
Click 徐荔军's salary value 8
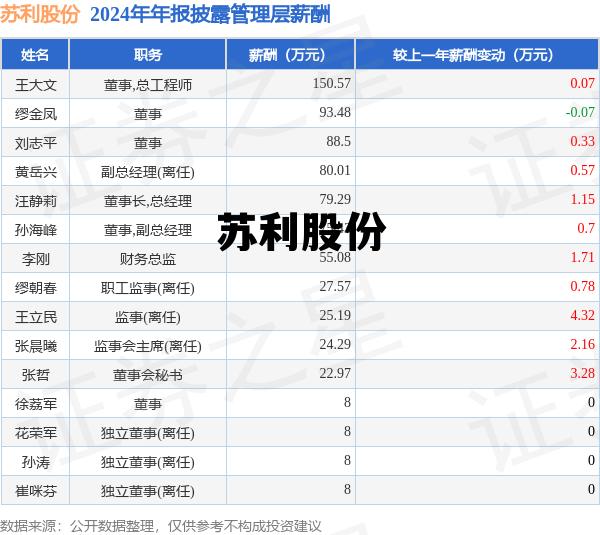[x=347, y=402]
